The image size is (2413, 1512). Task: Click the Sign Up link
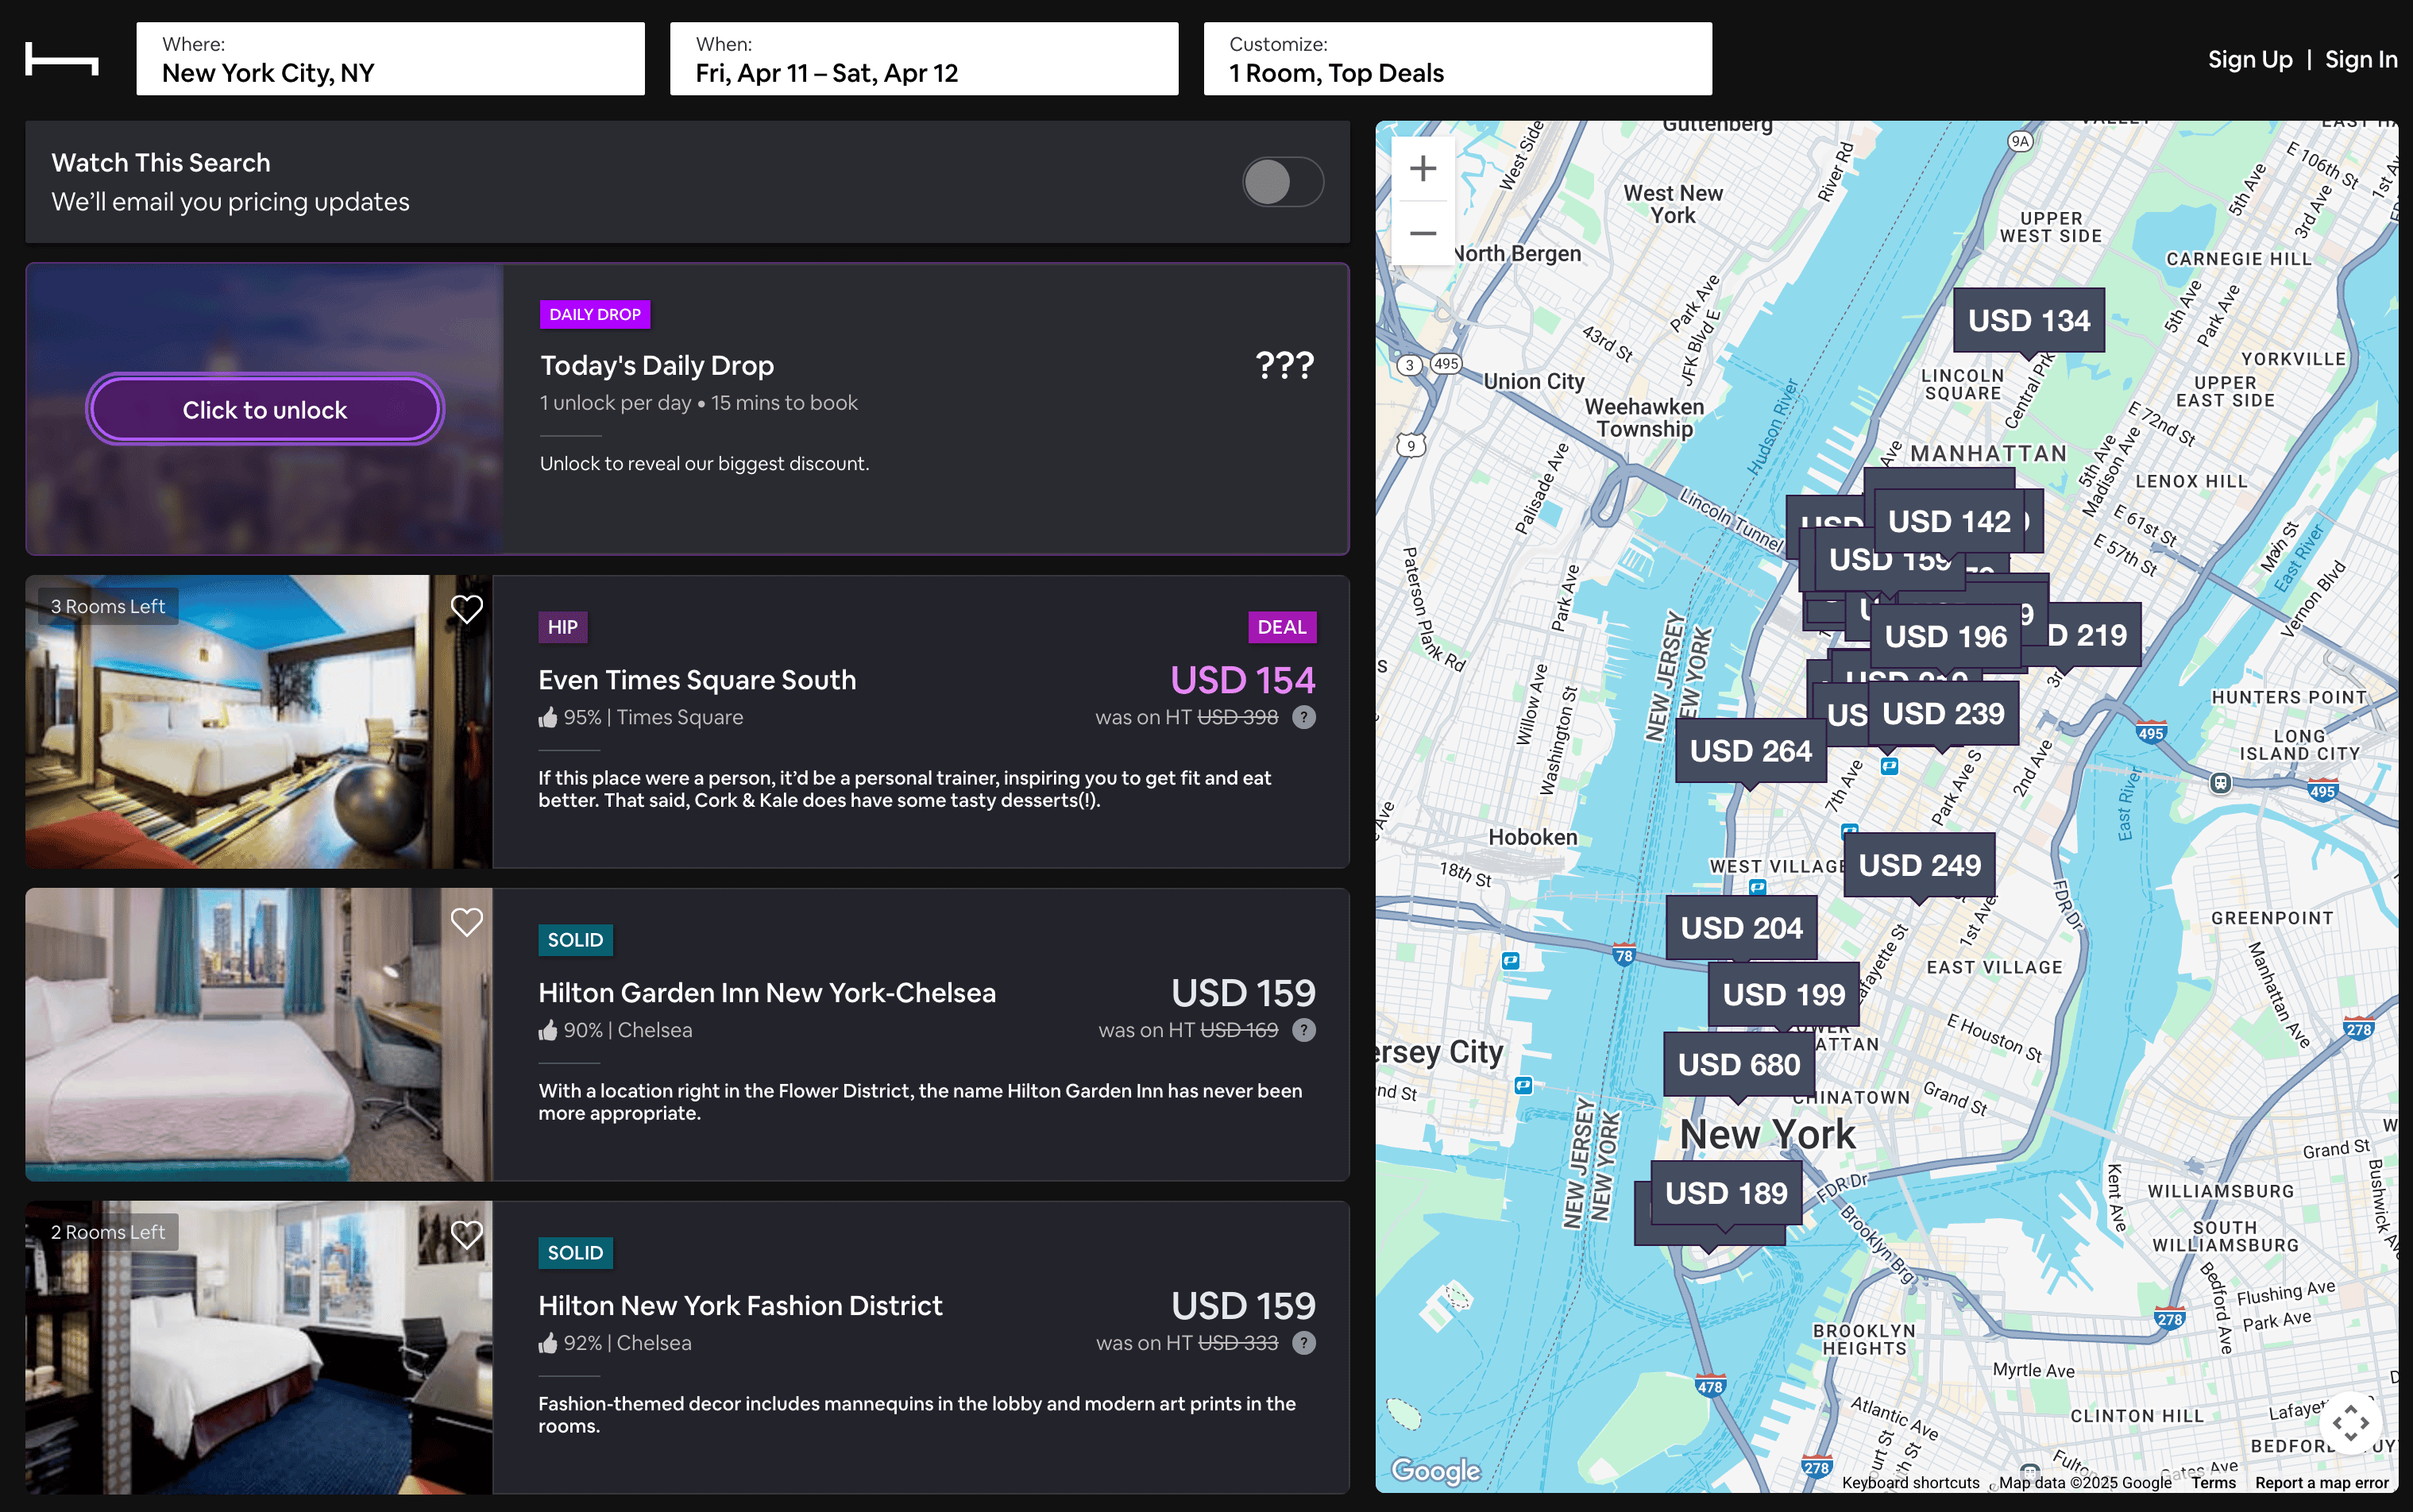pos(2249,60)
